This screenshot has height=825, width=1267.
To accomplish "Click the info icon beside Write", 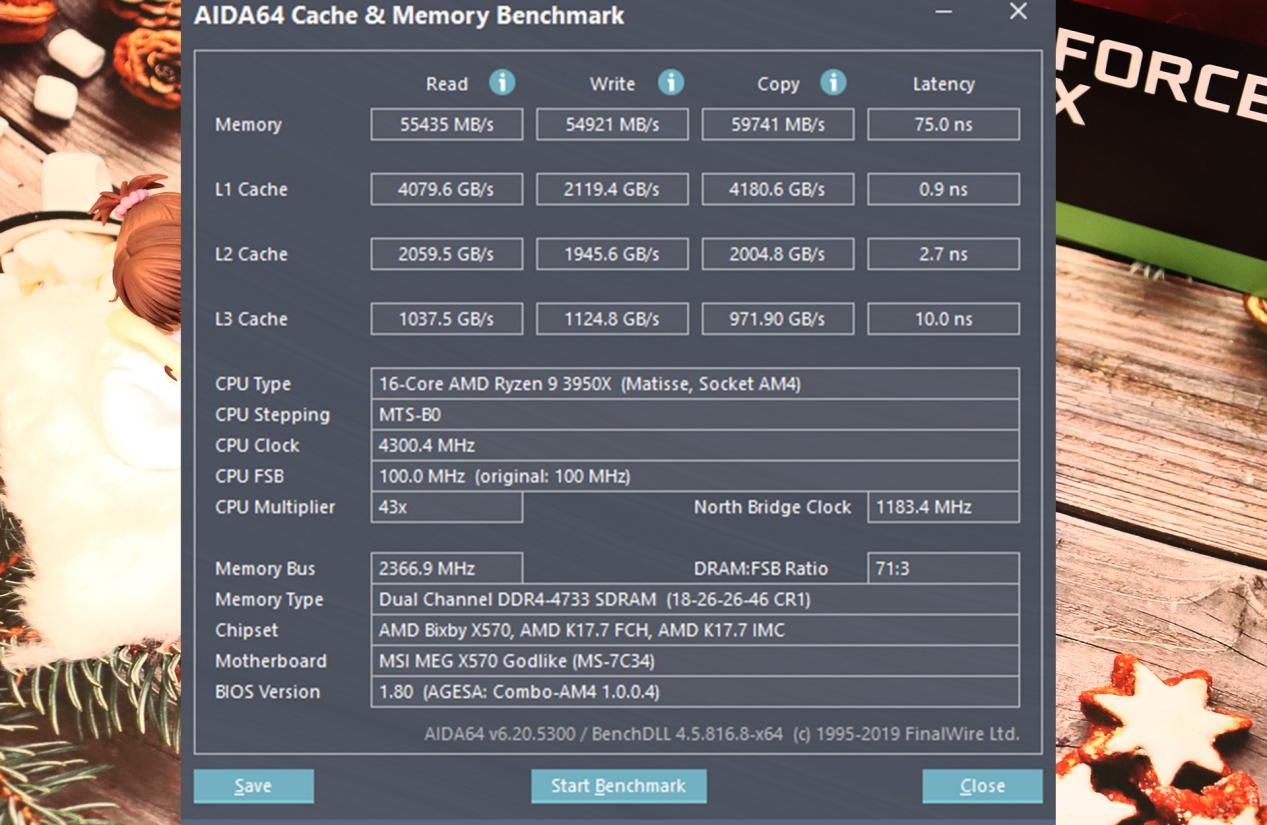I will coord(670,83).
